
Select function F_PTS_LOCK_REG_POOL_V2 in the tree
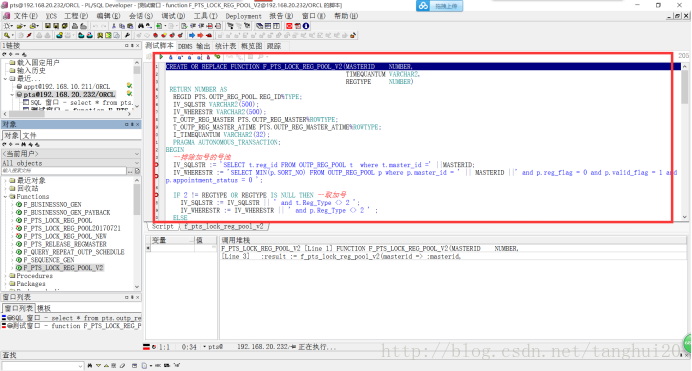(63, 268)
